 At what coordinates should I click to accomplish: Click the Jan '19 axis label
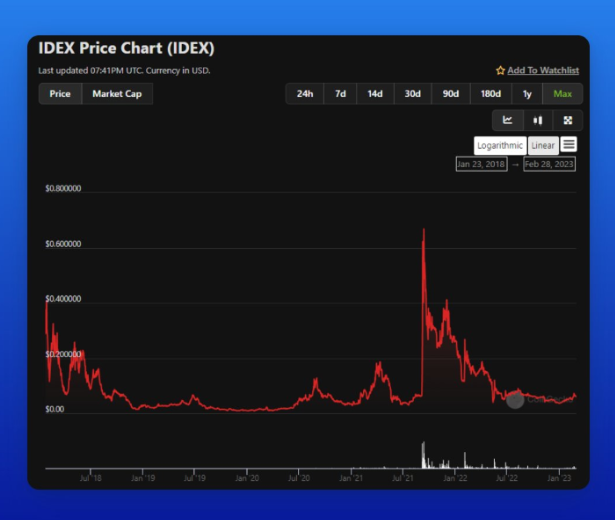(143, 478)
